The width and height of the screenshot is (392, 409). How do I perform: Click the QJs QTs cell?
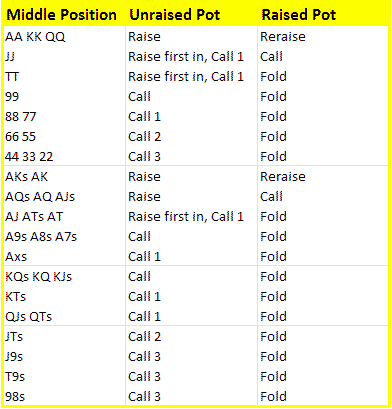point(64,317)
